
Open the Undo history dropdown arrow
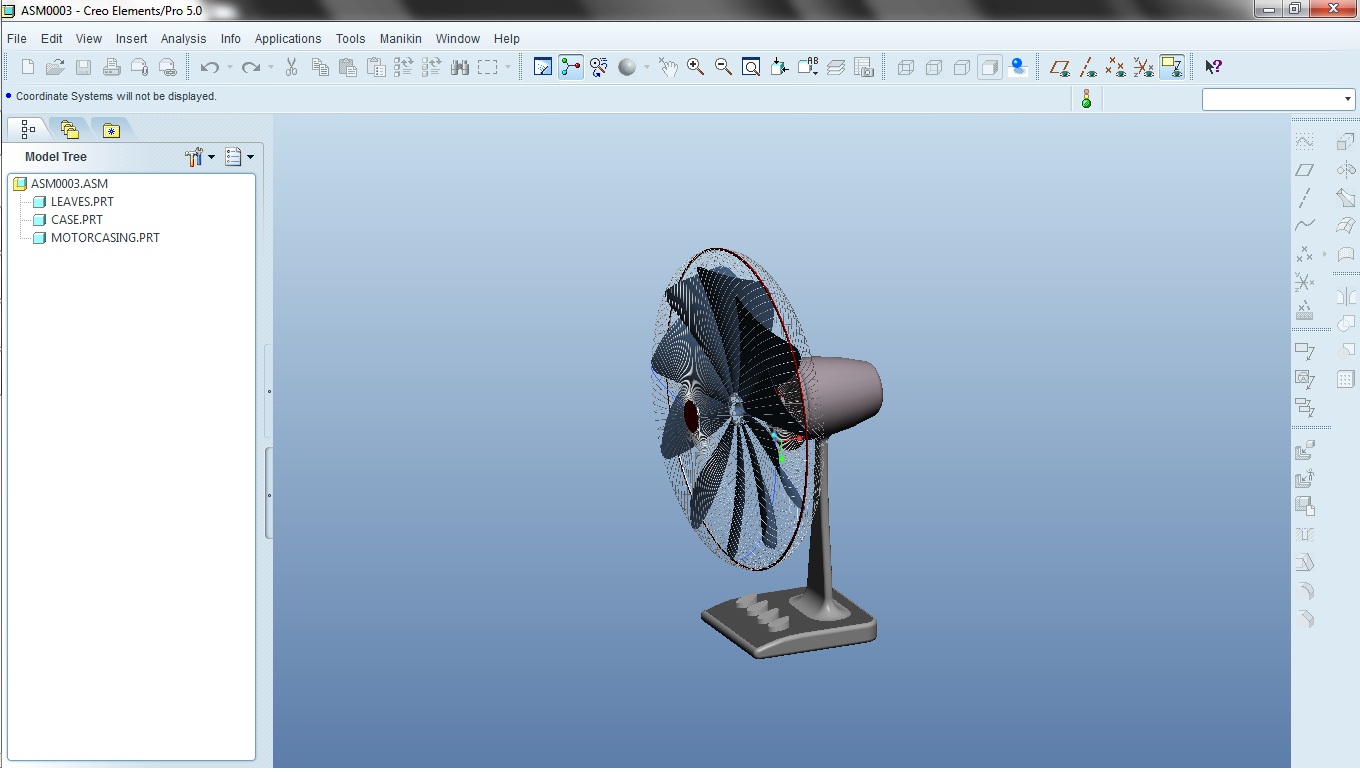(229, 67)
